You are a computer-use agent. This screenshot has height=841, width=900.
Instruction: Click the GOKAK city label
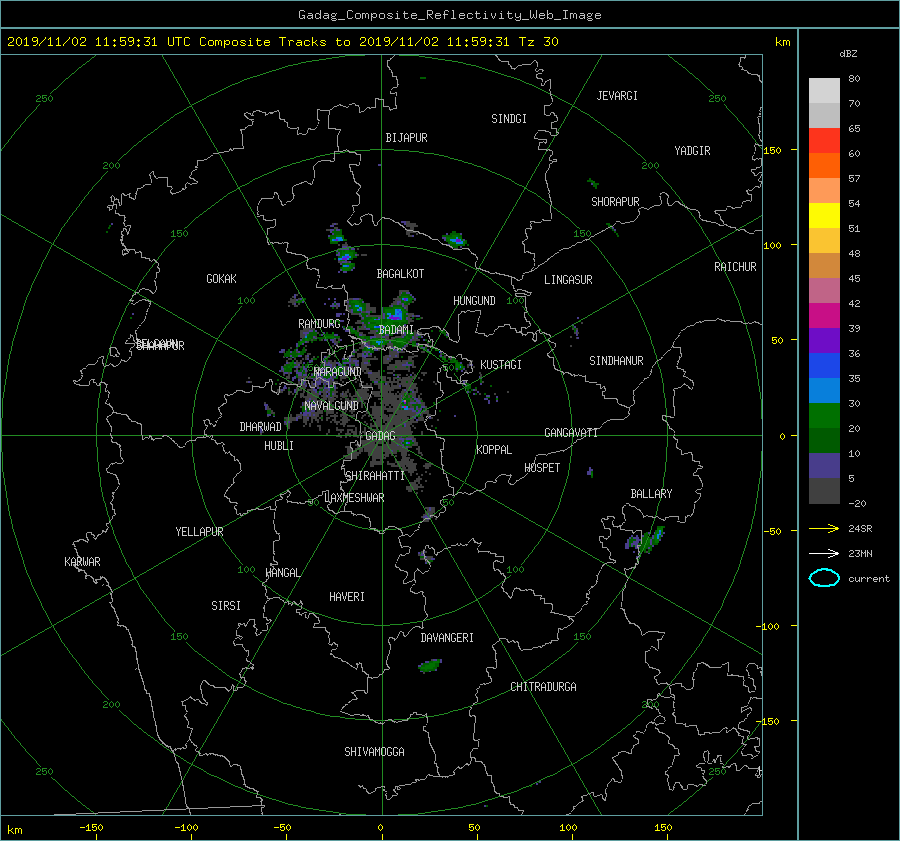coord(221,279)
